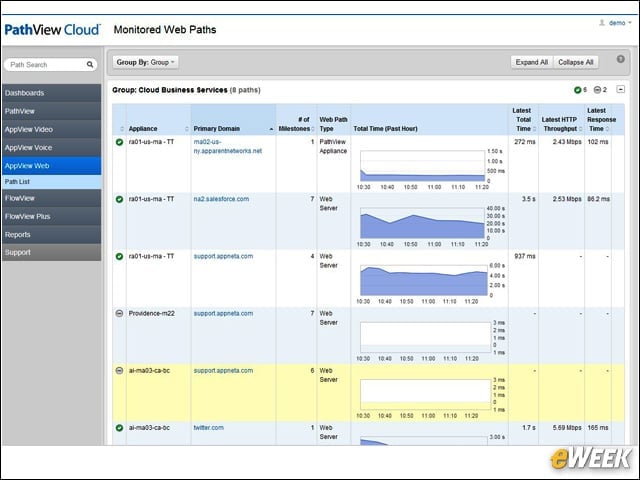
Task: Open the demo user menu arrow
Action: (x=630, y=23)
